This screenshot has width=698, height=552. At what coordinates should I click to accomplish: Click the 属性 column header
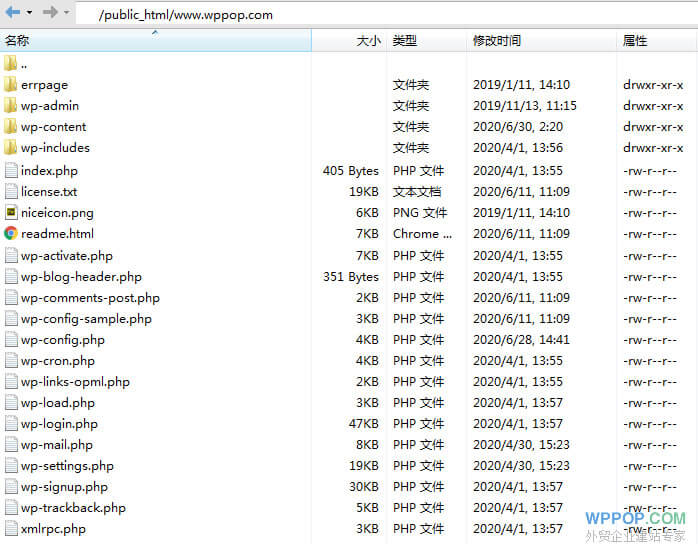click(x=635, y=41)
